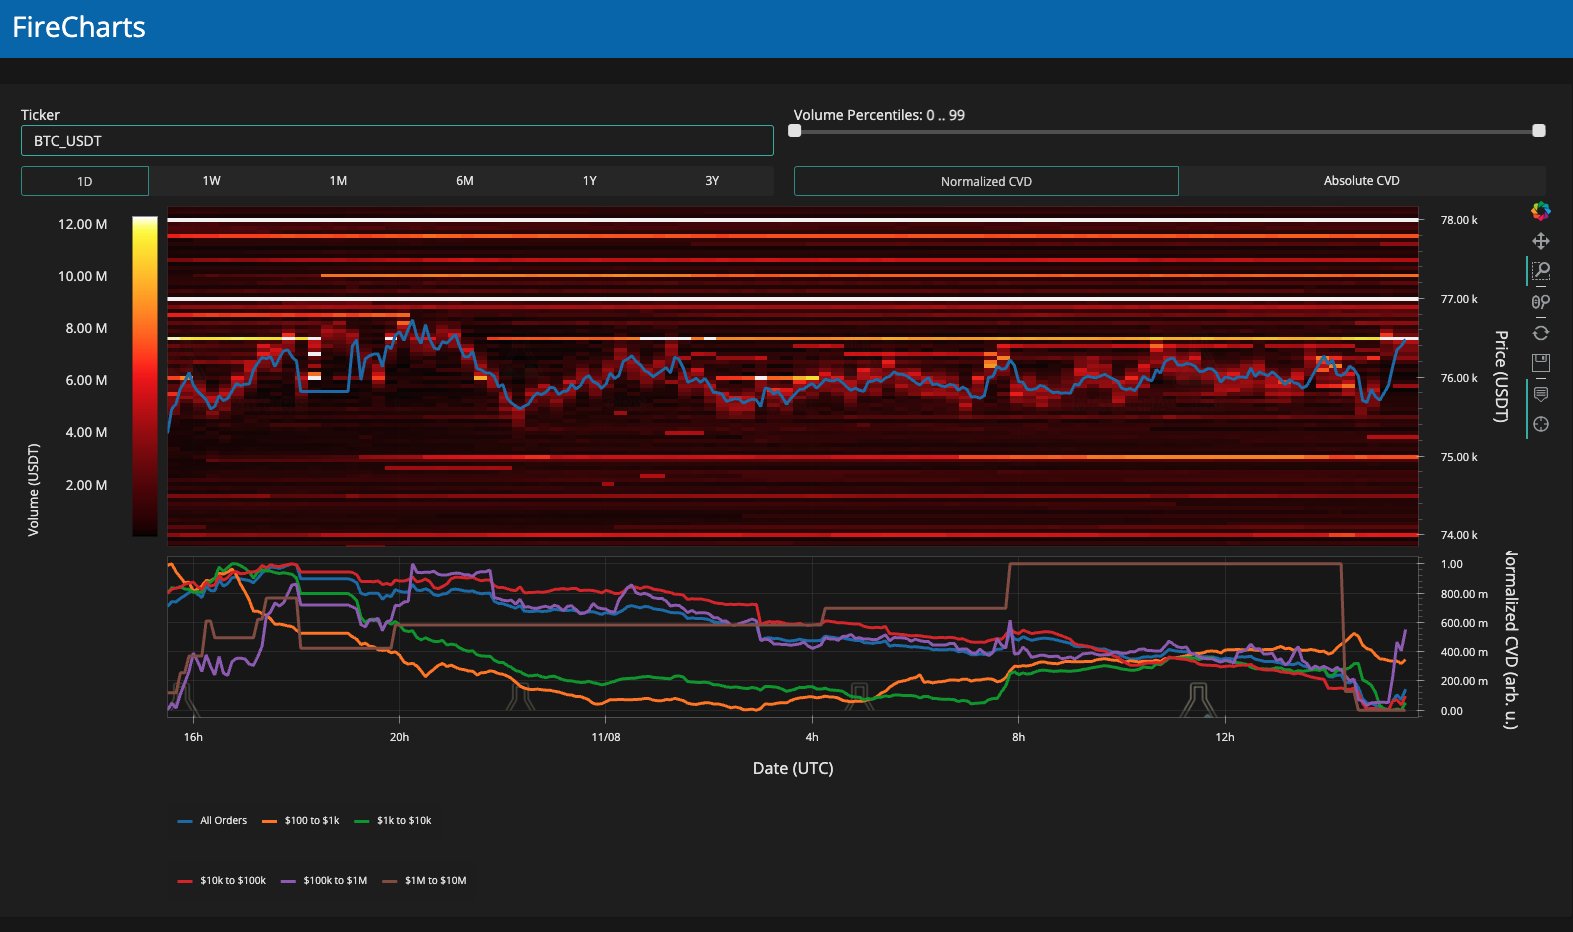Click the FireCharts title
This screenshot has width=1573, height=932.
(x=79, y=27)
